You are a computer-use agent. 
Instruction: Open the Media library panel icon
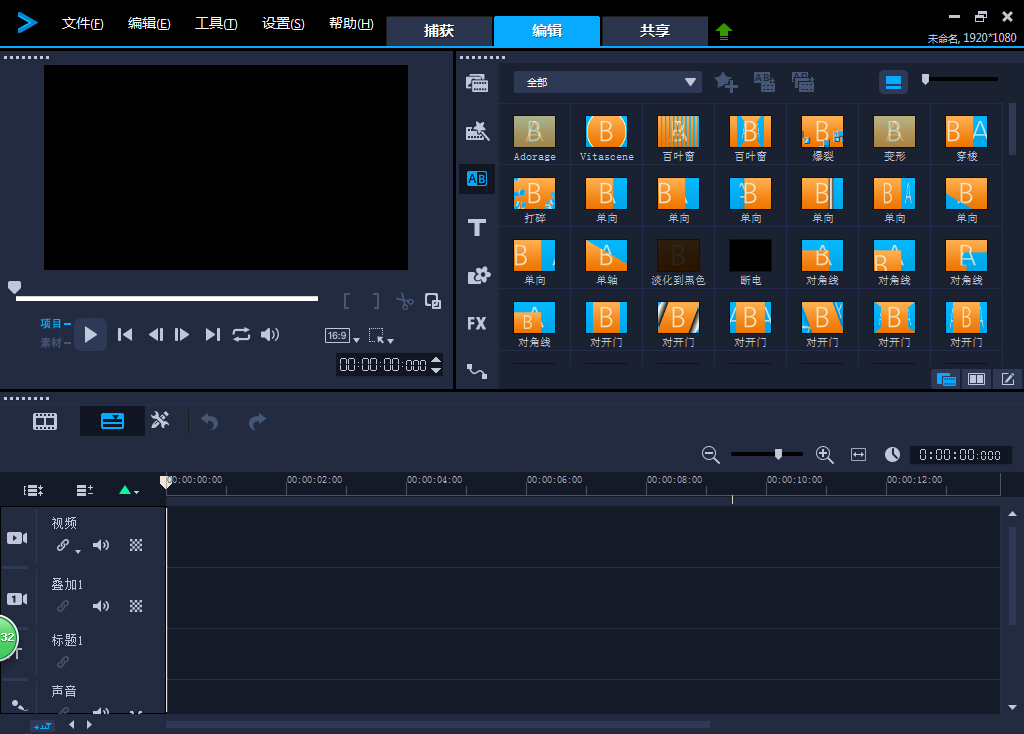(x=477, y=83)
